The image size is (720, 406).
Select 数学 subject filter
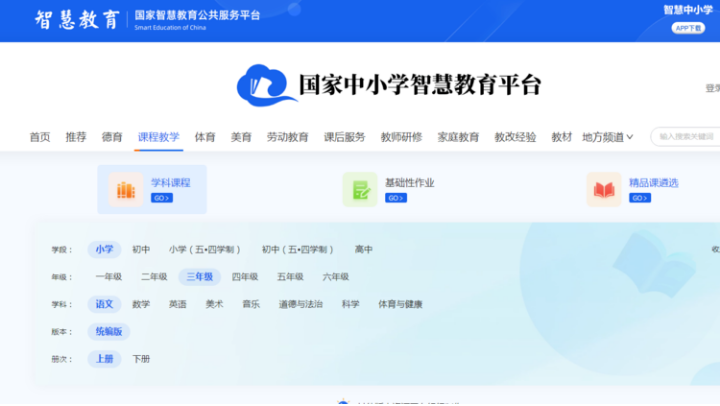coord(141,304)
